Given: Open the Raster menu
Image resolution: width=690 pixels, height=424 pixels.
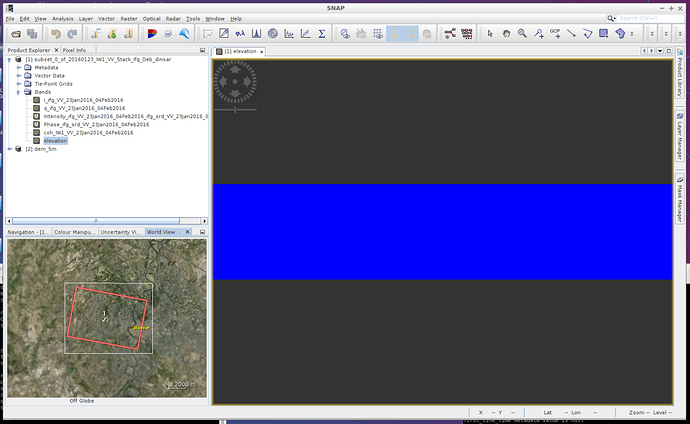Looking at the screenshot, I should pos(129,19).
